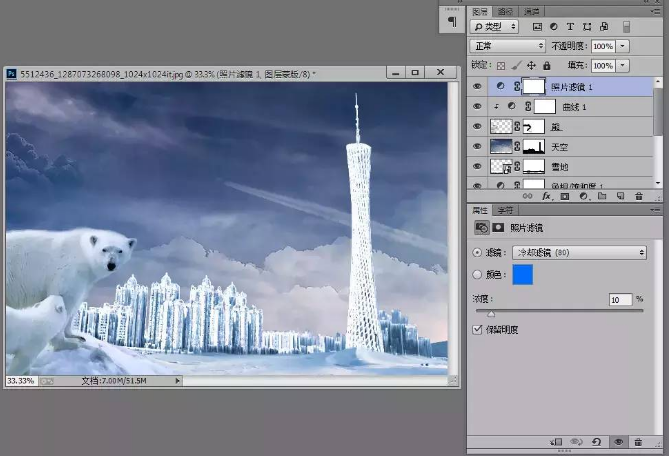
Task: Open the 冷却滤镜 (80) filter dropdown
Action: pos(579,253)
